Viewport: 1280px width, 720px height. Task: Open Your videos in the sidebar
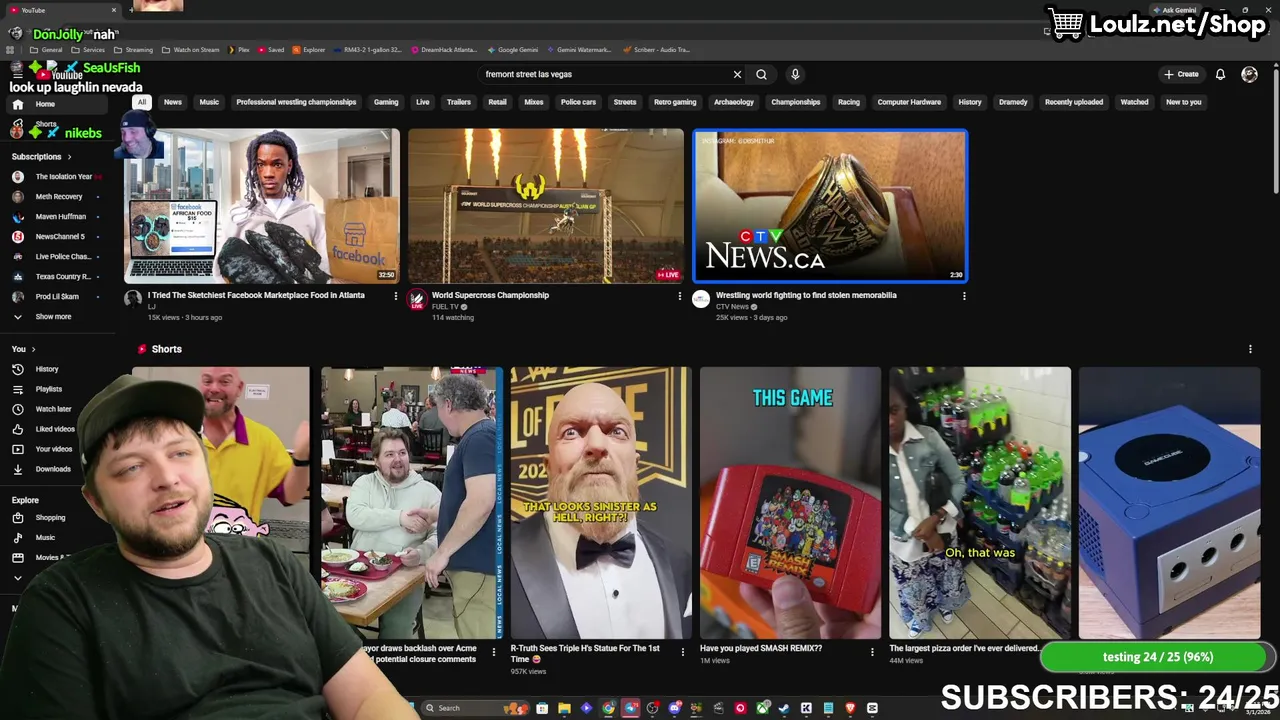tap(53, 449)
